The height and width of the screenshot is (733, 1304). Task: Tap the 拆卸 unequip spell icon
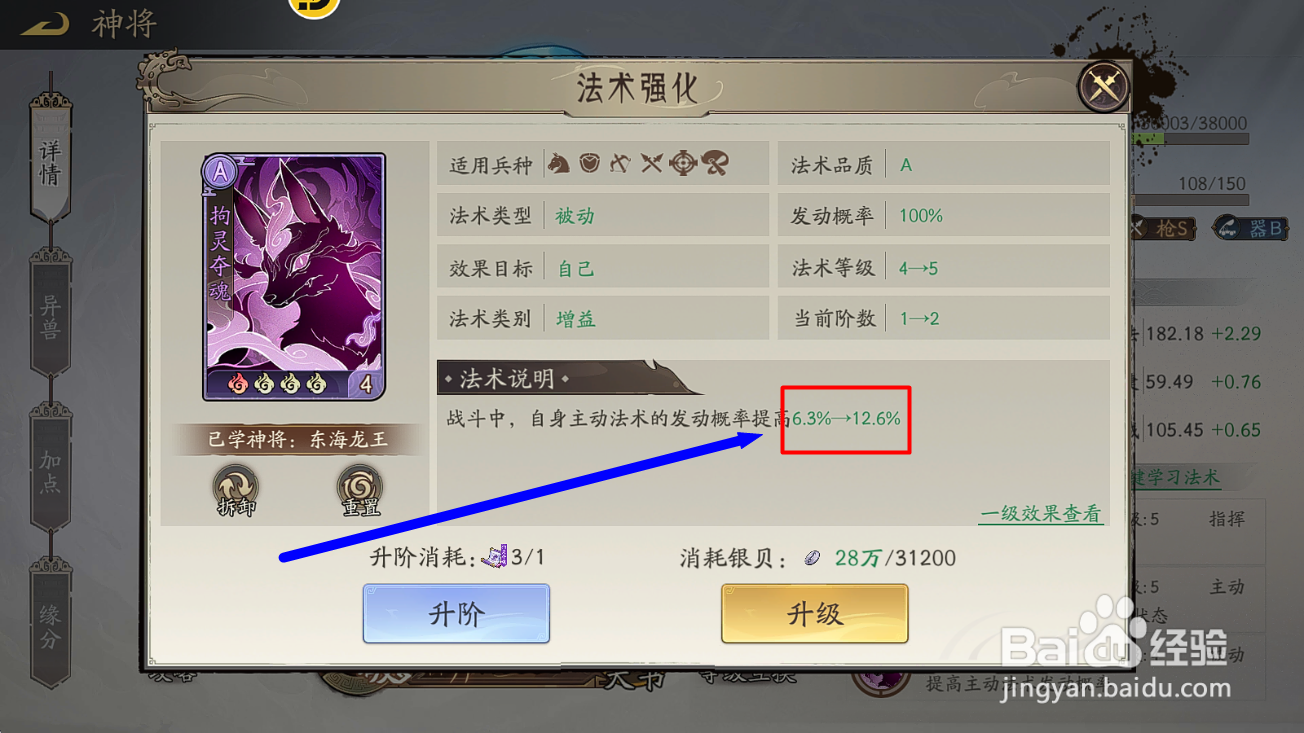(236, 490)
